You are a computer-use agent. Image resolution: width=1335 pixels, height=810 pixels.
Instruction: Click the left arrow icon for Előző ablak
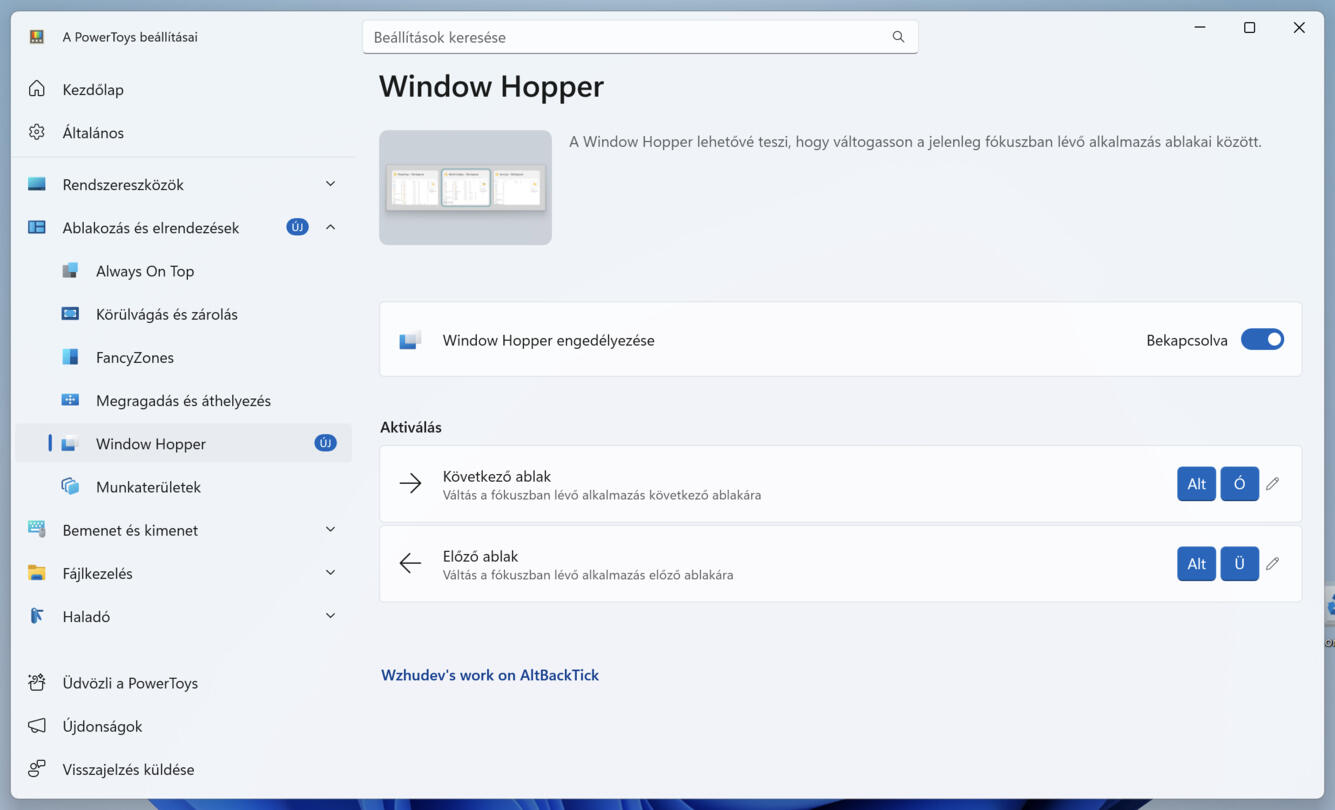pos(410,564)
